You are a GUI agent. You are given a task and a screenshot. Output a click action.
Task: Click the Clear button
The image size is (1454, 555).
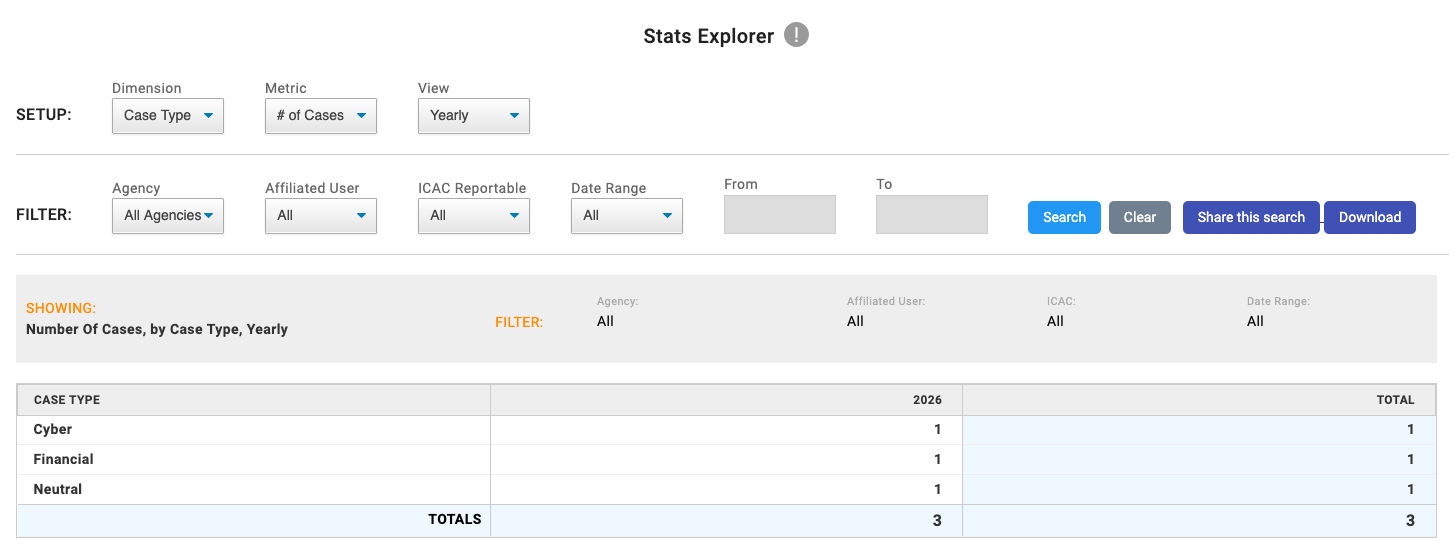point(1140,217)
